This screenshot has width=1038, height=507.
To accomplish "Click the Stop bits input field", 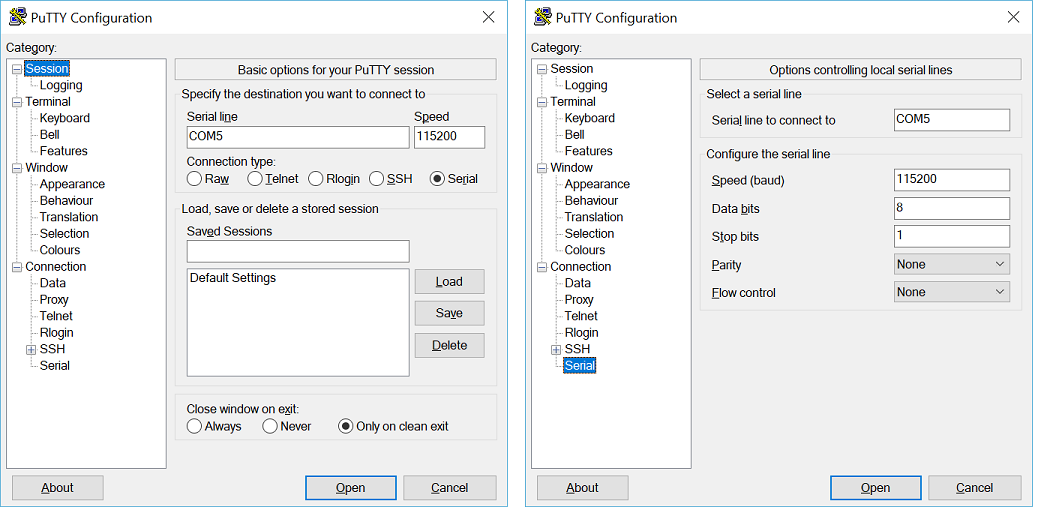I will coord(951,237).
